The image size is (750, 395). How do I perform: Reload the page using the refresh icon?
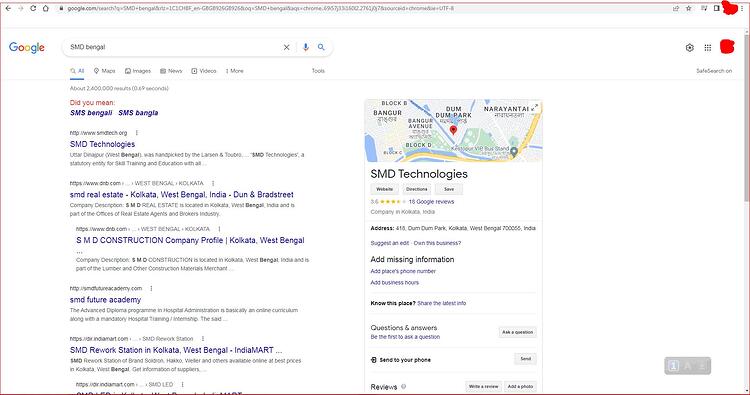(33, 8)
